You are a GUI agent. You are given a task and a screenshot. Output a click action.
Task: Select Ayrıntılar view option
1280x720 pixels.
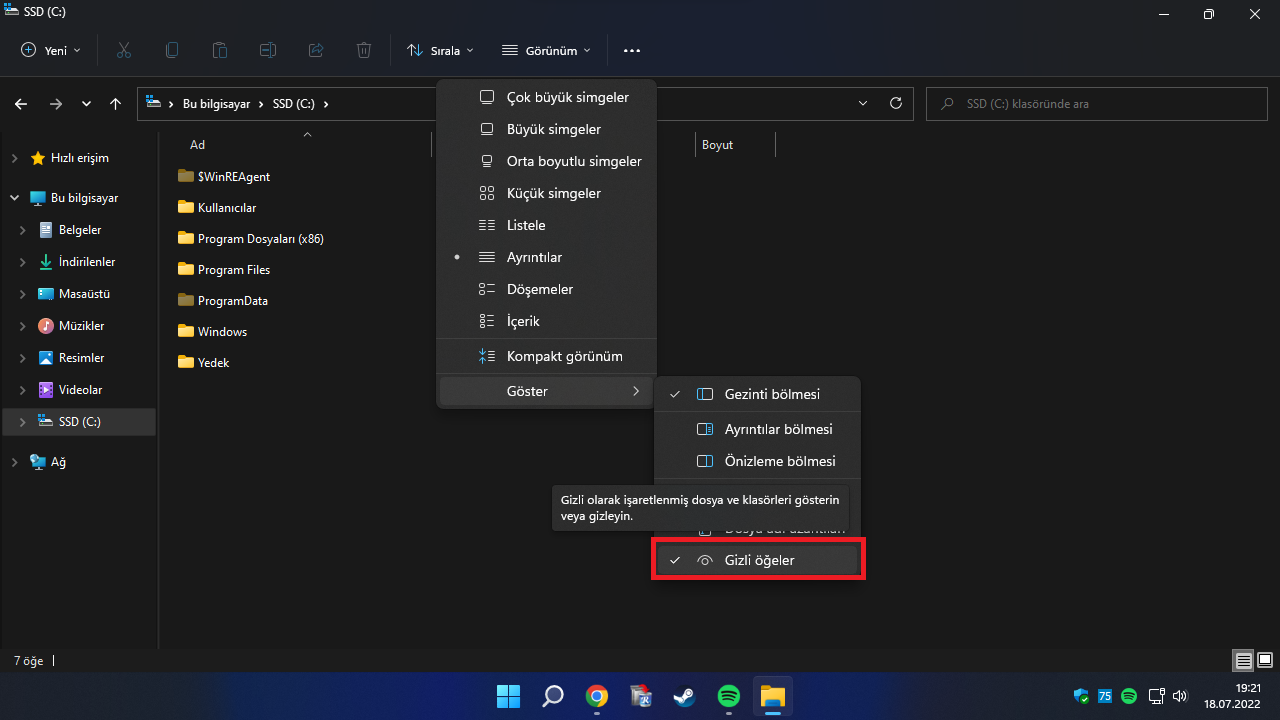[546, 257]
